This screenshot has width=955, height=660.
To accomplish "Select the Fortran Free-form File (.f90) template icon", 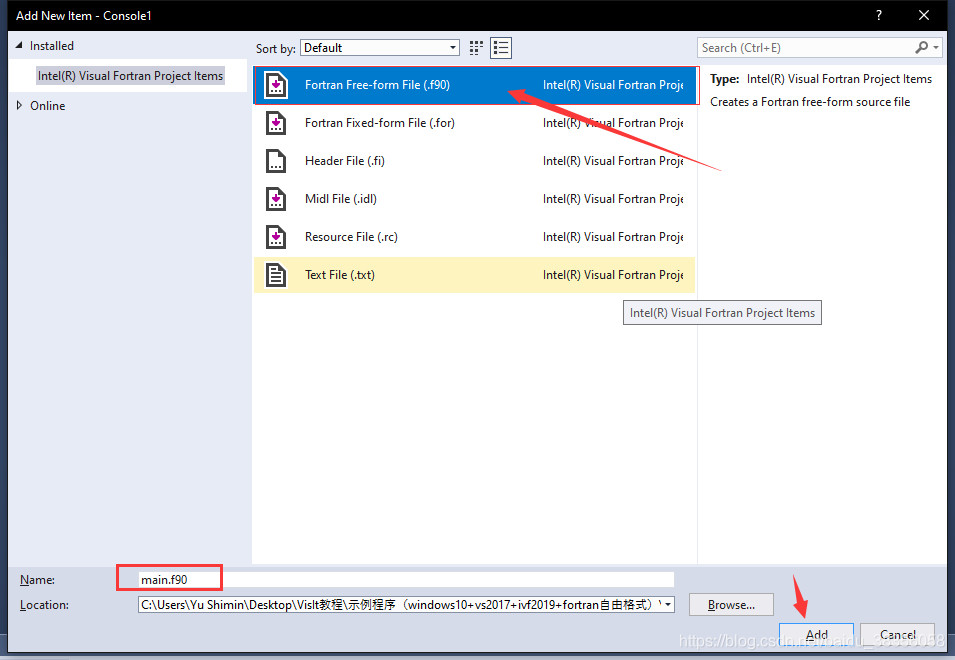I will (x=275, y=85).
